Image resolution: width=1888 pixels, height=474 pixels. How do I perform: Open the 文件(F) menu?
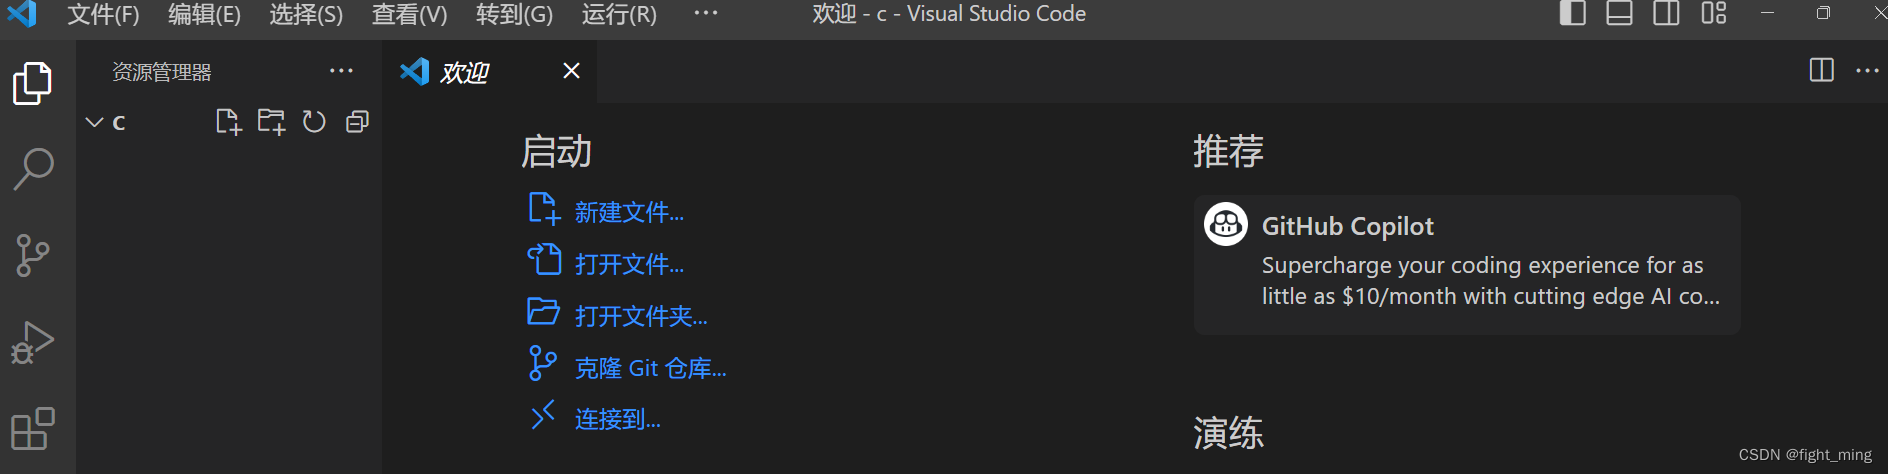click(104, 14)
